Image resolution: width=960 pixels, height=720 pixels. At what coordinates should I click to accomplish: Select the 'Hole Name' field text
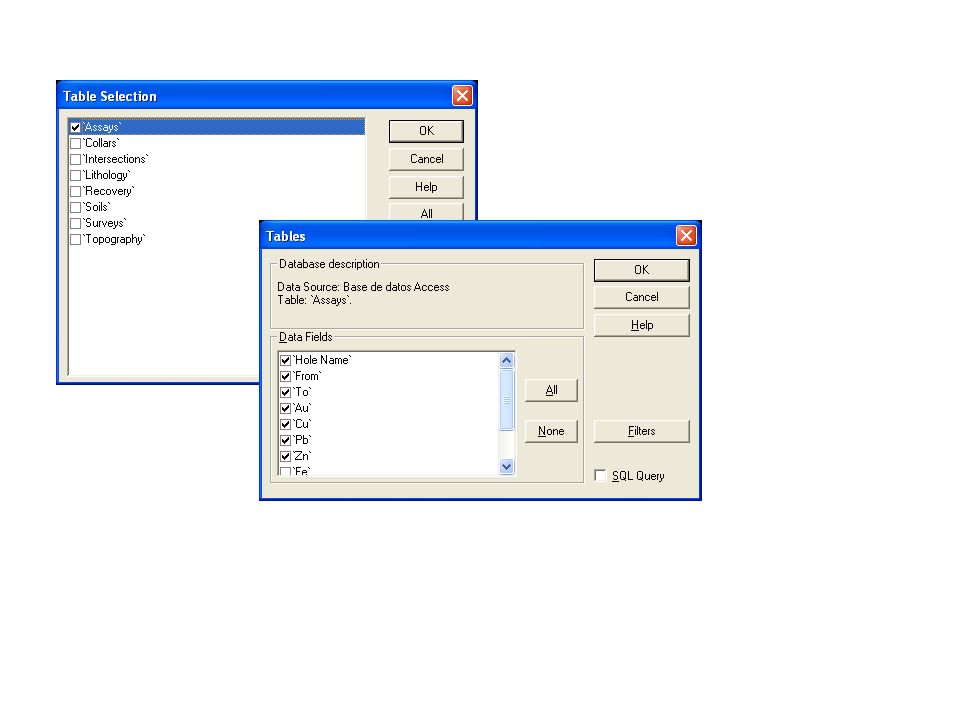click(322, 360)
